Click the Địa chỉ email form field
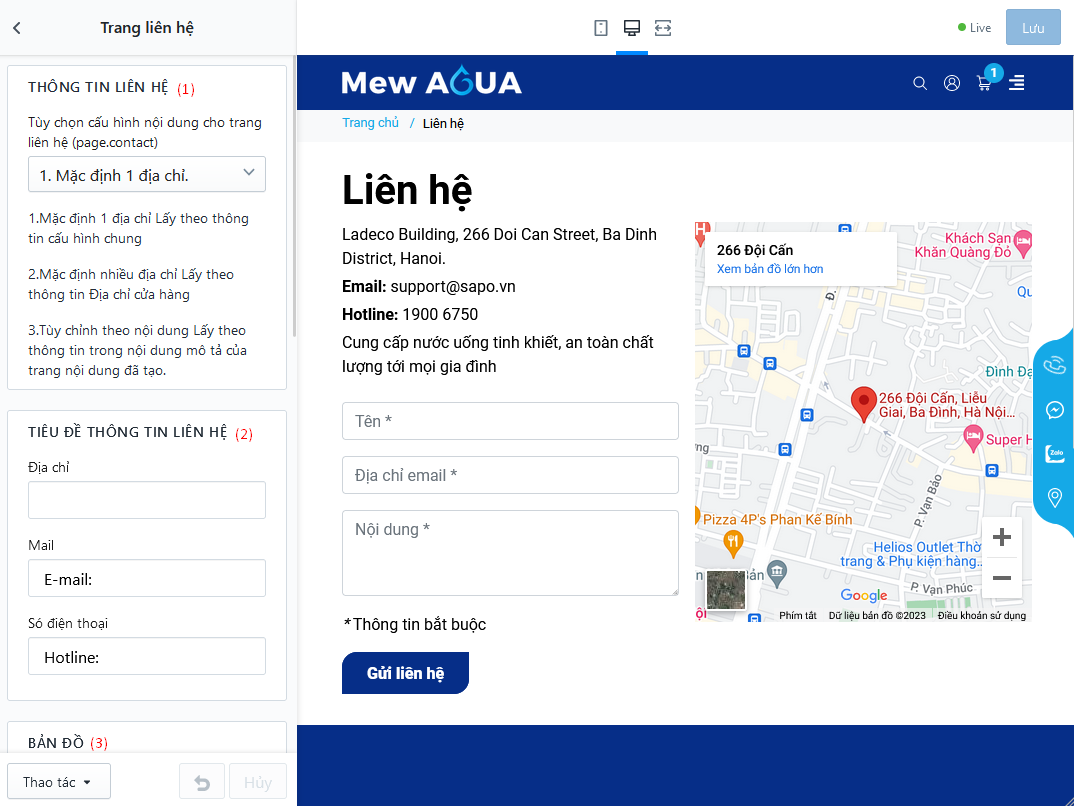Image resolution: width=1074 pixels, height=806 pixels. click(x=510, y=475)
